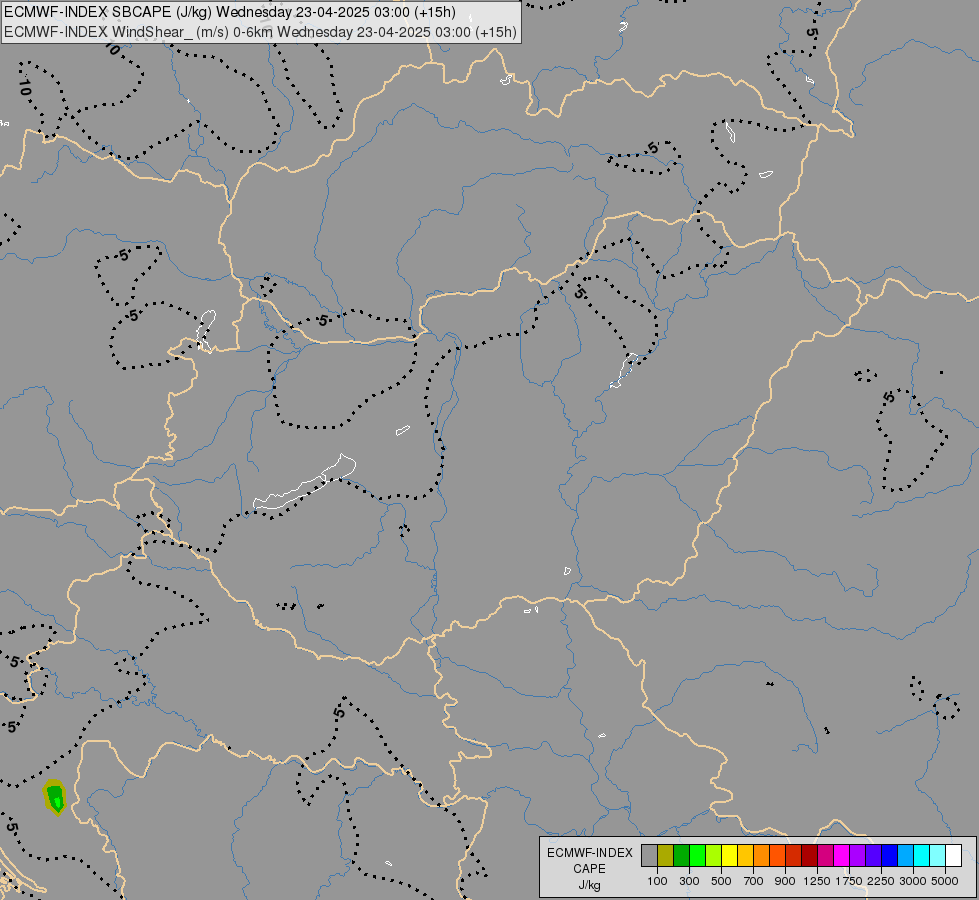Click the gray swatch in the CAPE legend
Screen dimensions: 979x900
[649, 856]
